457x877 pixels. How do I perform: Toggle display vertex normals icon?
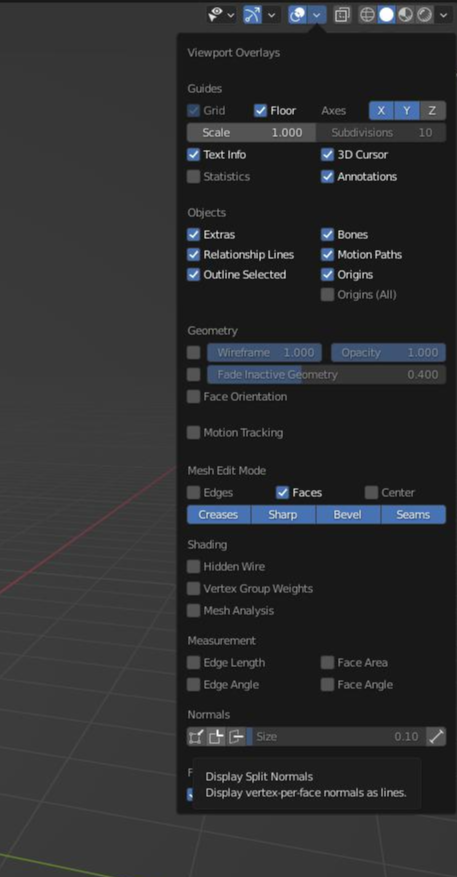click(196, 737)
